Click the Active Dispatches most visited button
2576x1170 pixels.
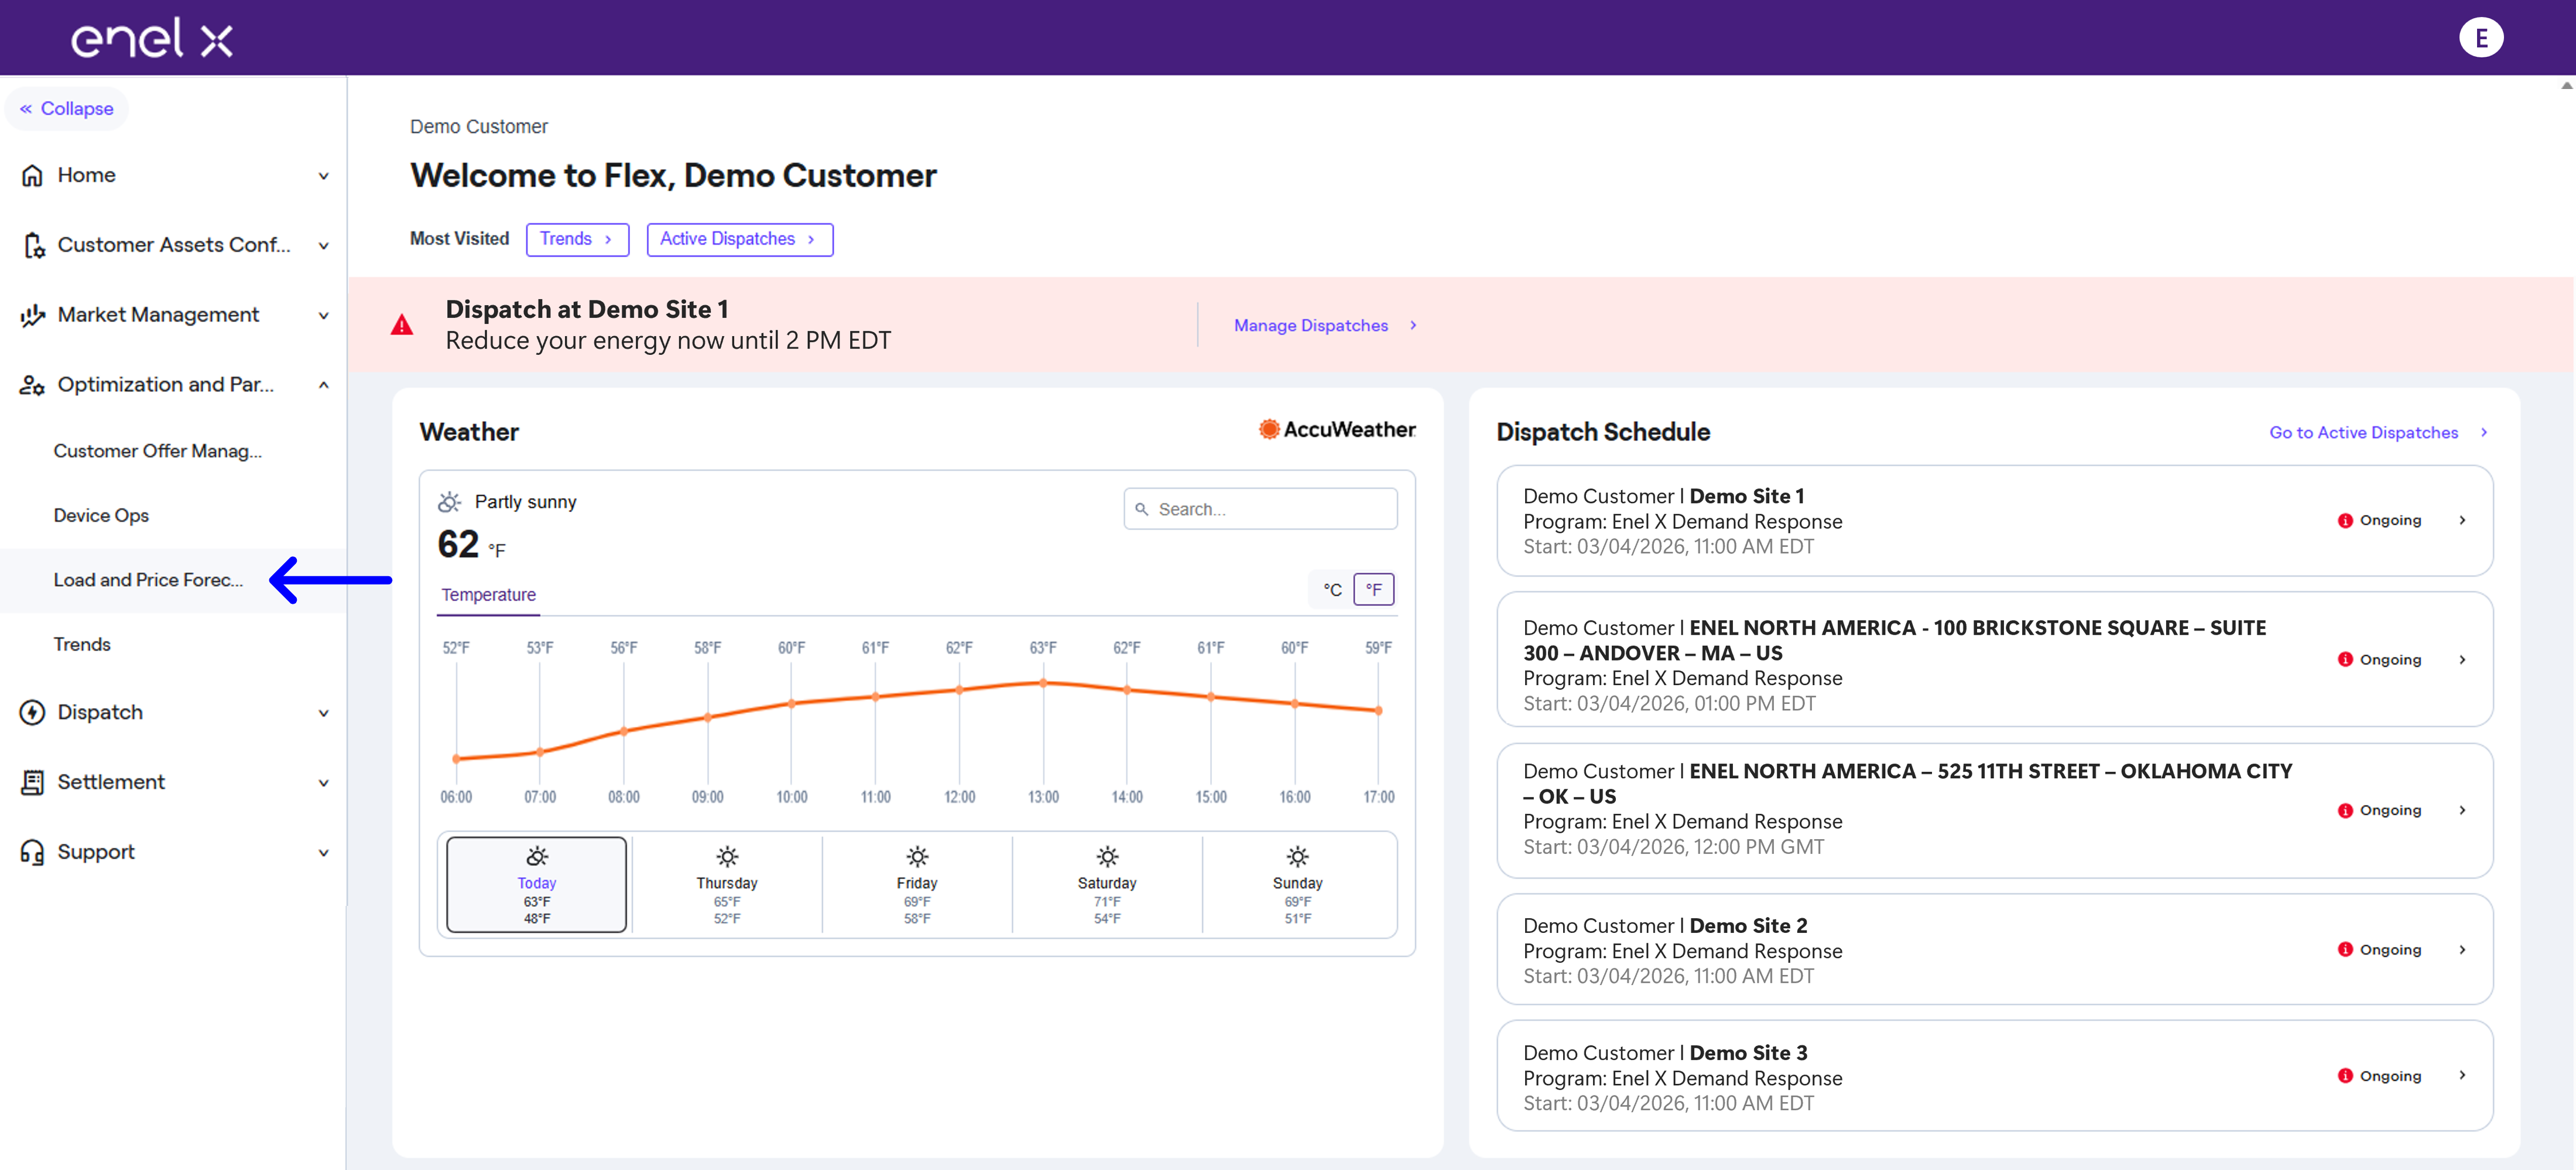(x=739, y=239)
